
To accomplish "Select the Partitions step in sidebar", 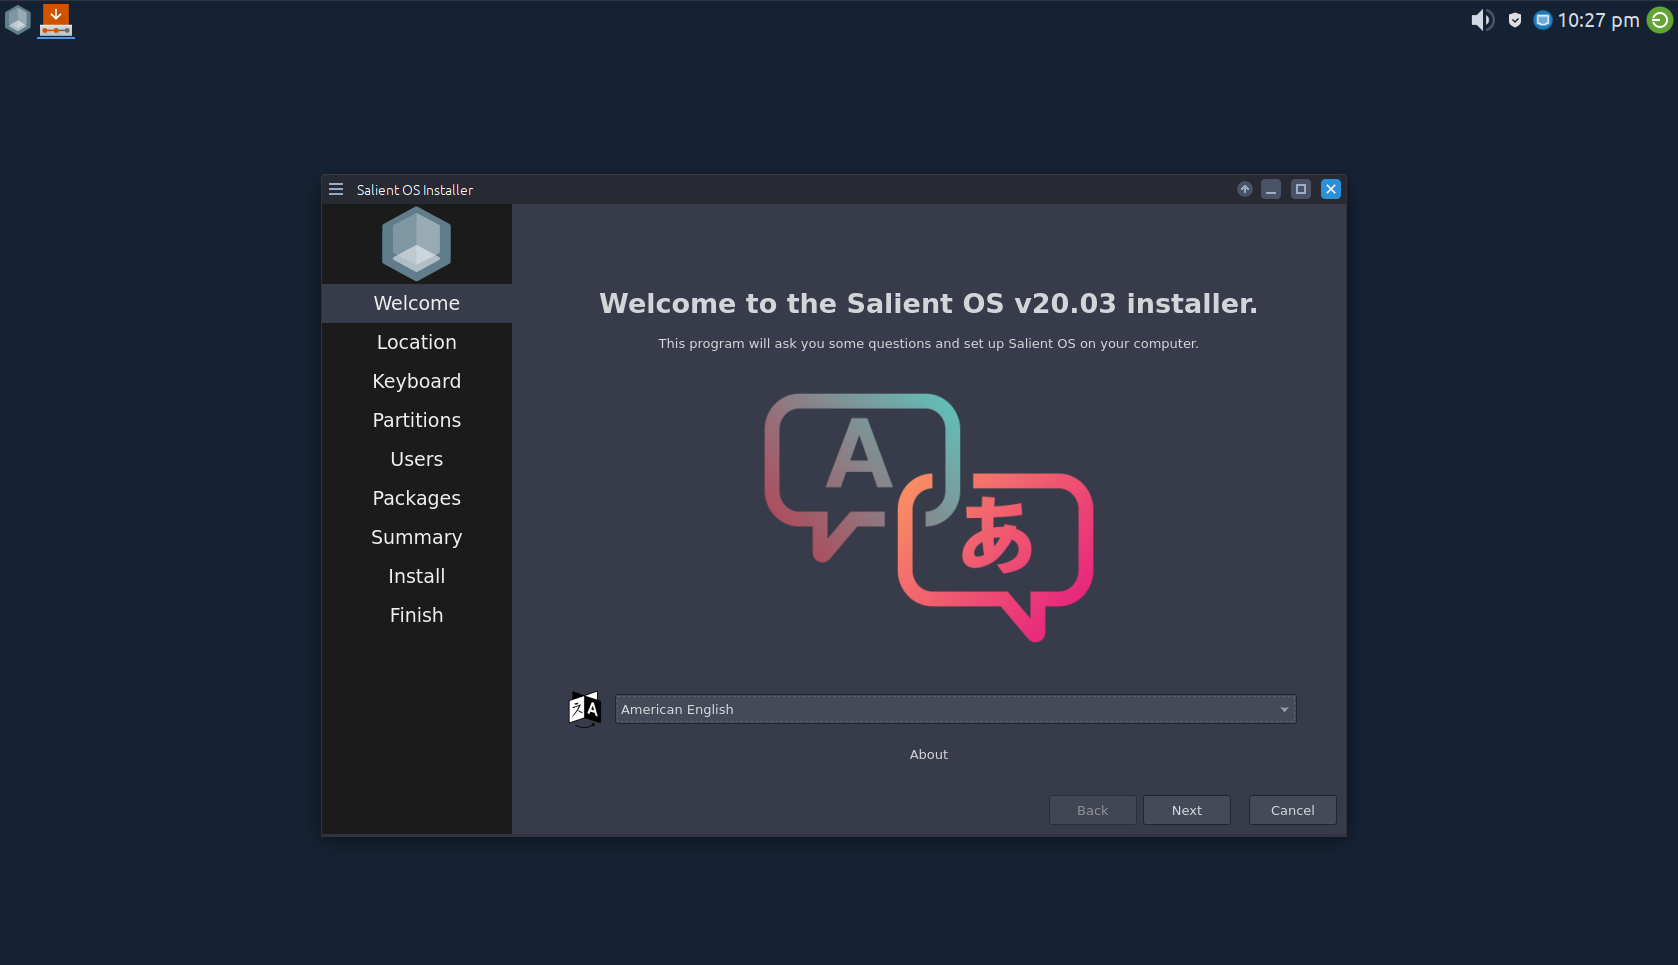I will [416, 420].
